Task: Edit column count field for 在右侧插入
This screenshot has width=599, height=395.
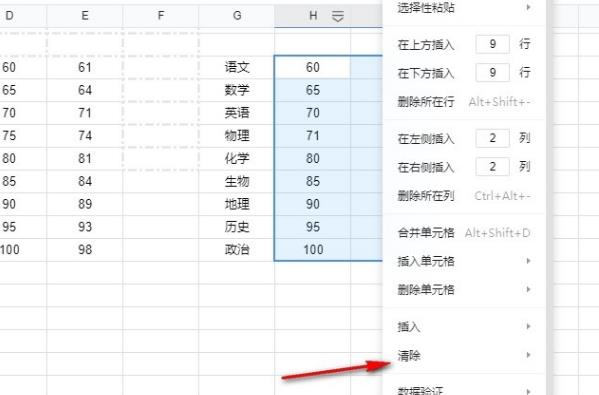Action: point(492,167)
